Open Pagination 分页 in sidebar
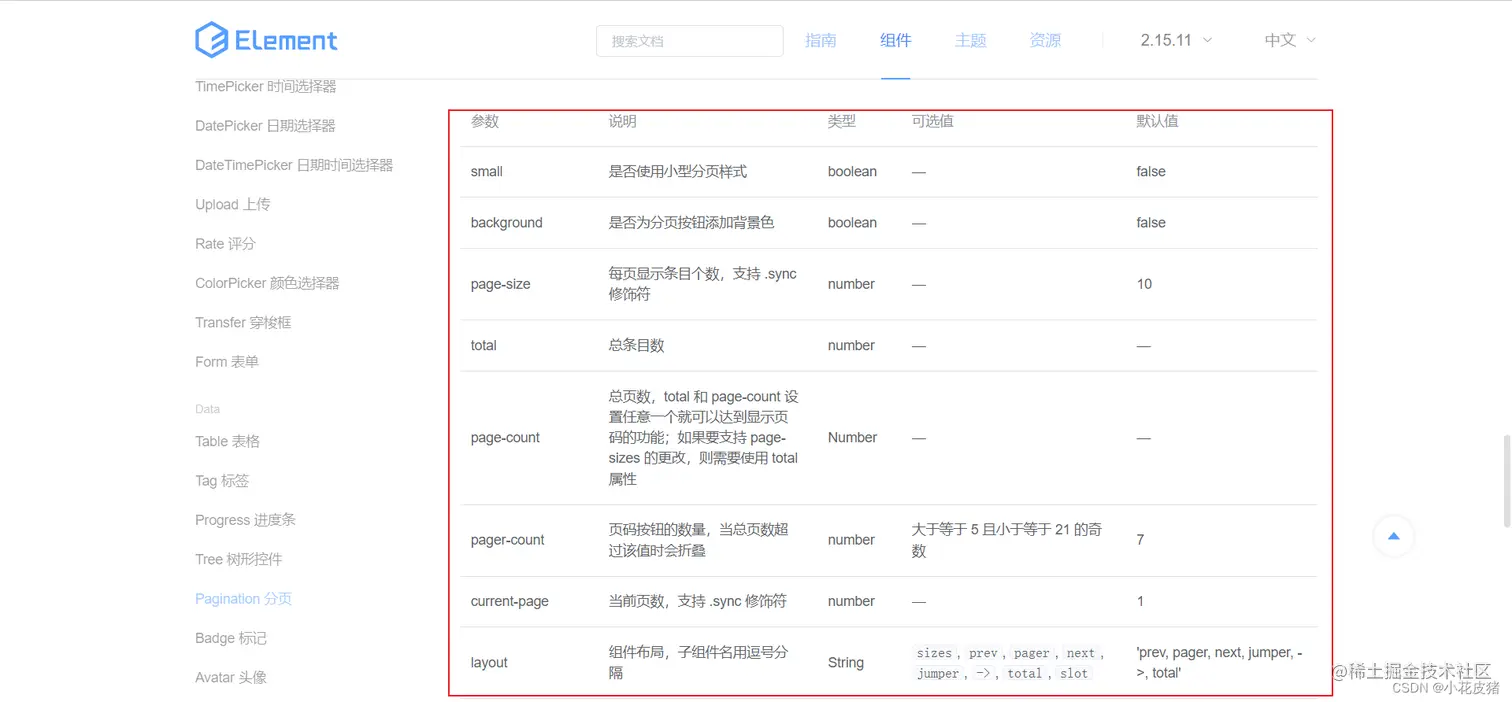This screenshot has height=702, width=1512. click(x=243, y=598)
